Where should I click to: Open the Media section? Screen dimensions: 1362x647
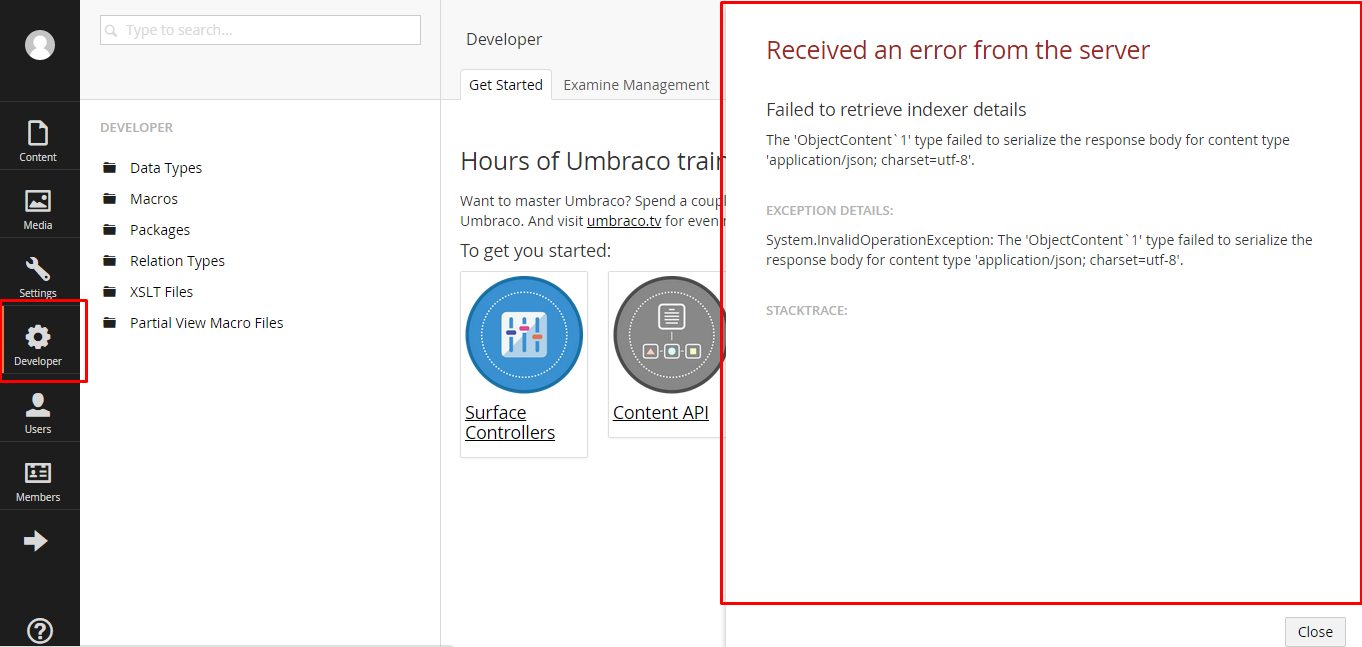[x=38, y=209]
